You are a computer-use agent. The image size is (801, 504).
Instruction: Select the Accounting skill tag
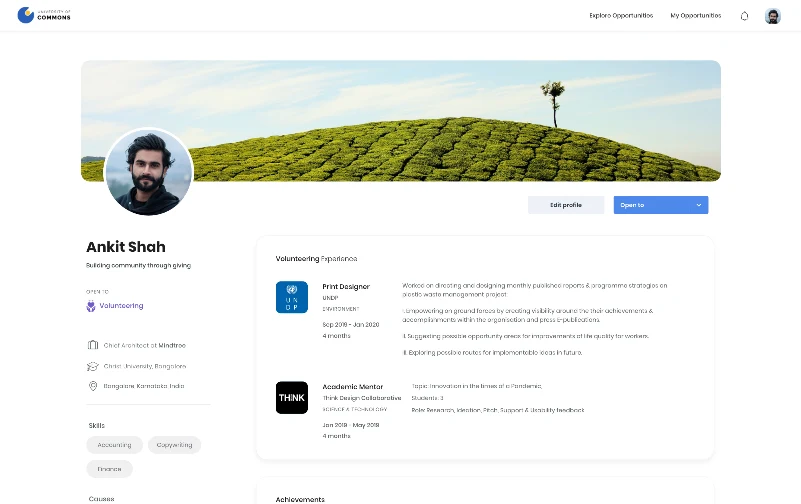(114, 445)
